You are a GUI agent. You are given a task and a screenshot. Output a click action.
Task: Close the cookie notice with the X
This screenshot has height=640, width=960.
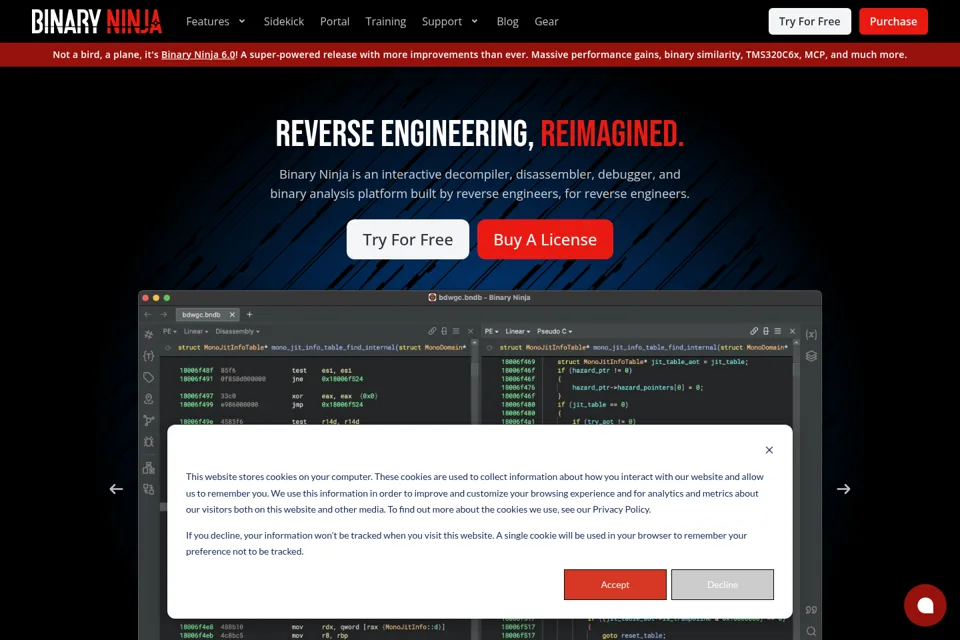click(x=769, y=450)
